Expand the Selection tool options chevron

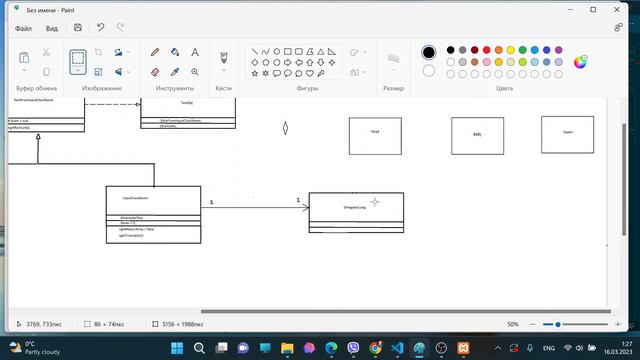pos(78,71)
